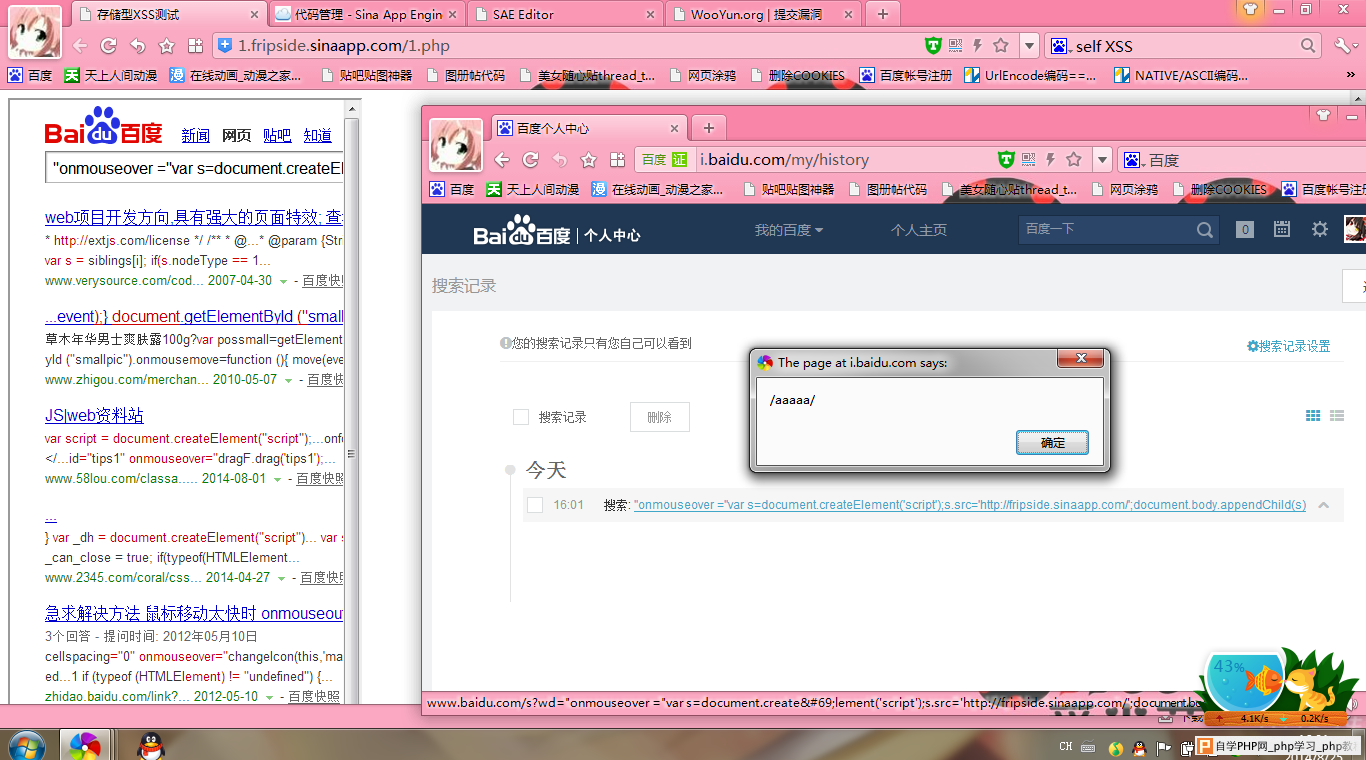Screen dimensions: 1366x760
Task: Click wrench settings icon in back browser
Action: point(1343,46)
